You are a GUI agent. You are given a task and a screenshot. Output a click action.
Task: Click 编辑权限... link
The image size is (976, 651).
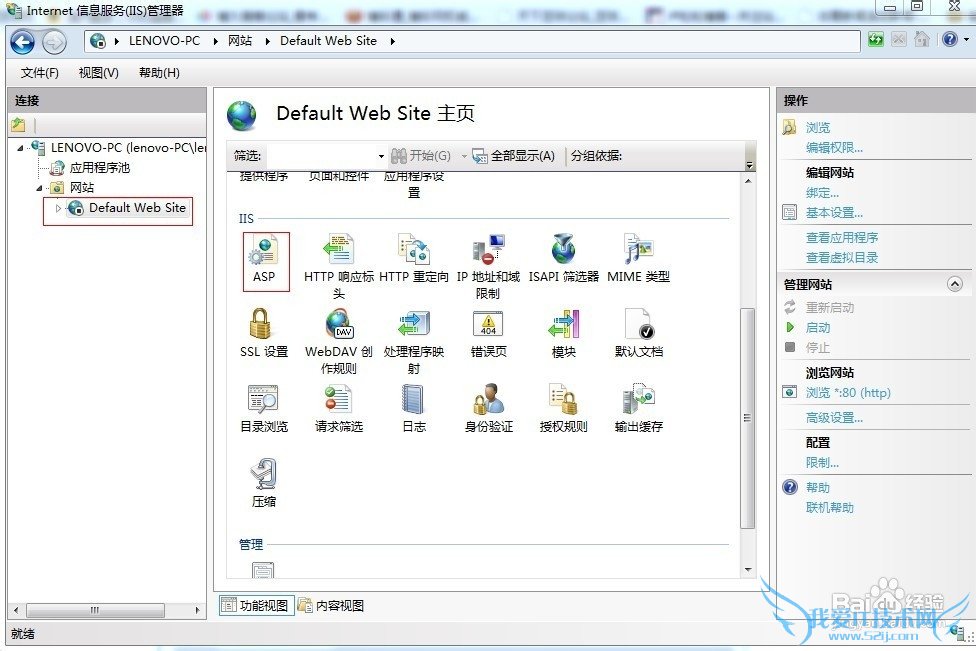[x=834, y=148]
